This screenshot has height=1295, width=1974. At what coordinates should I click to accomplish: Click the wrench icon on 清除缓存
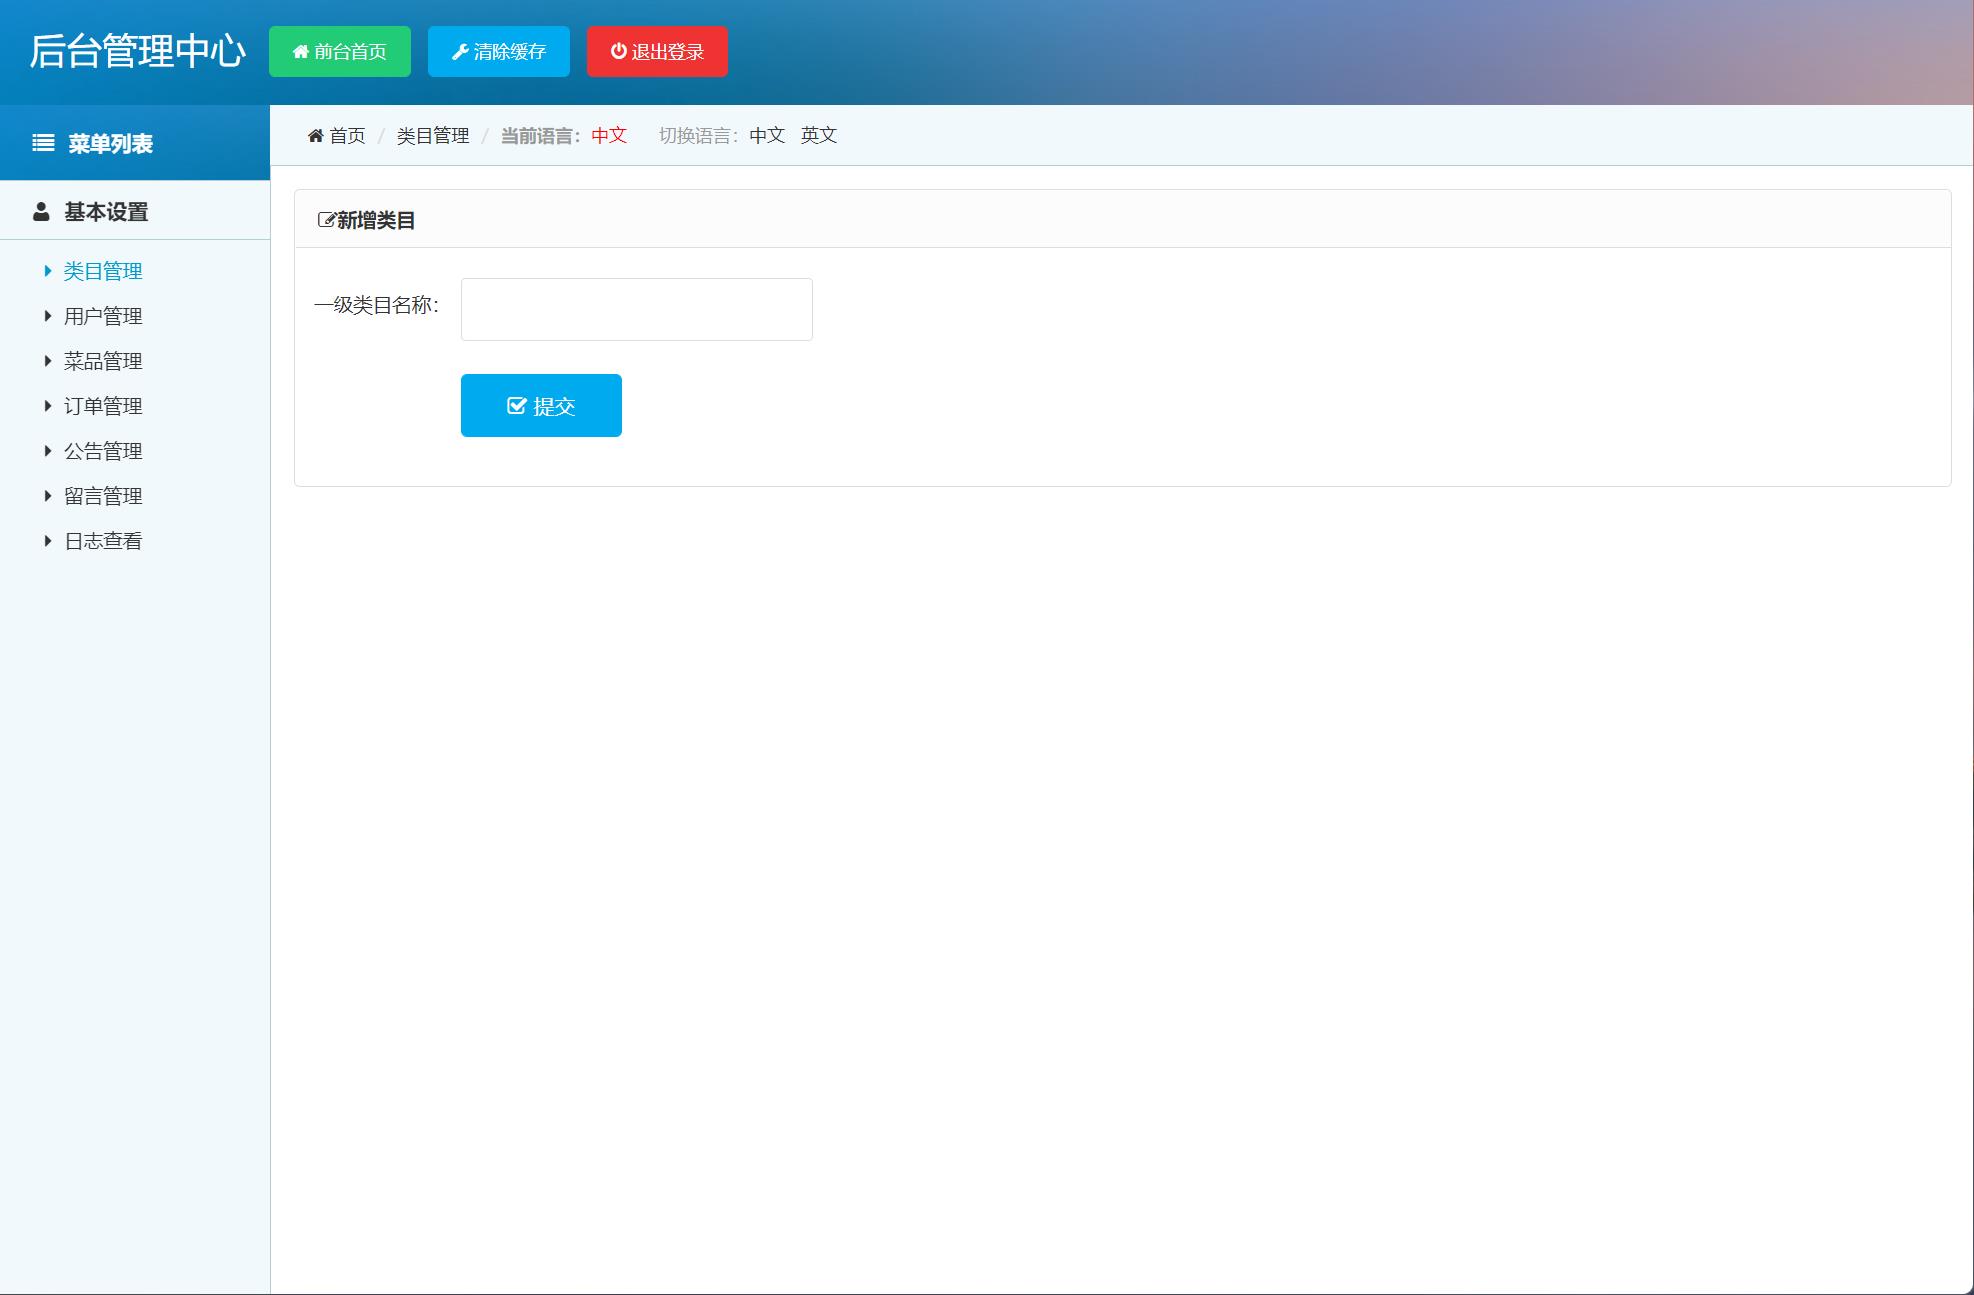tap(460, 52)
